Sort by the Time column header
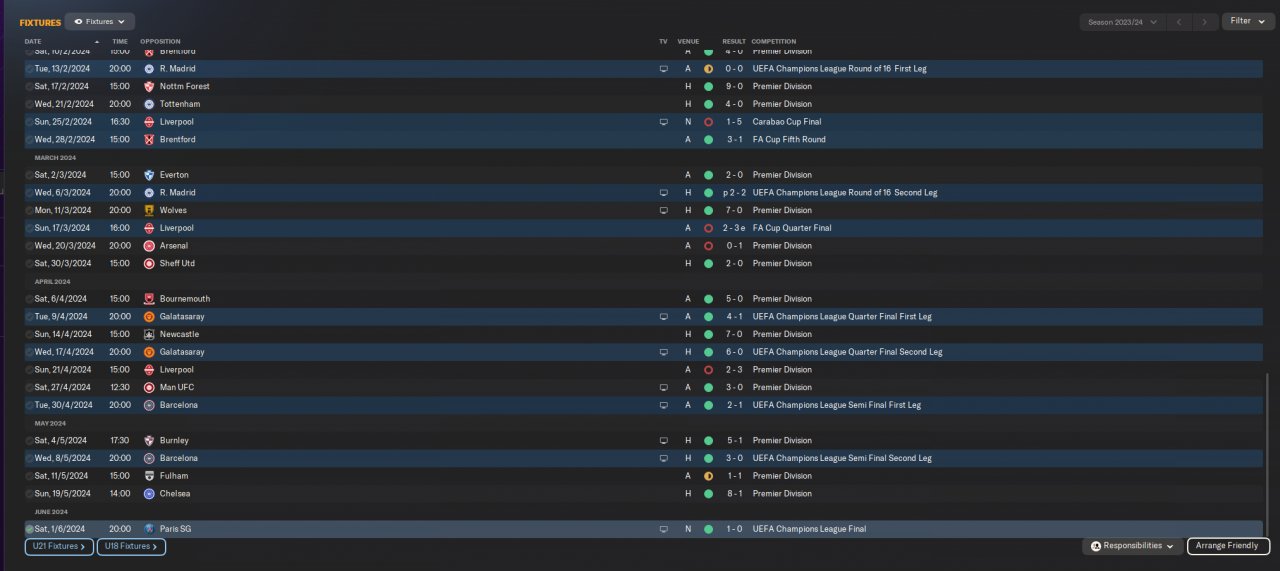 click(x=120, y=41)
